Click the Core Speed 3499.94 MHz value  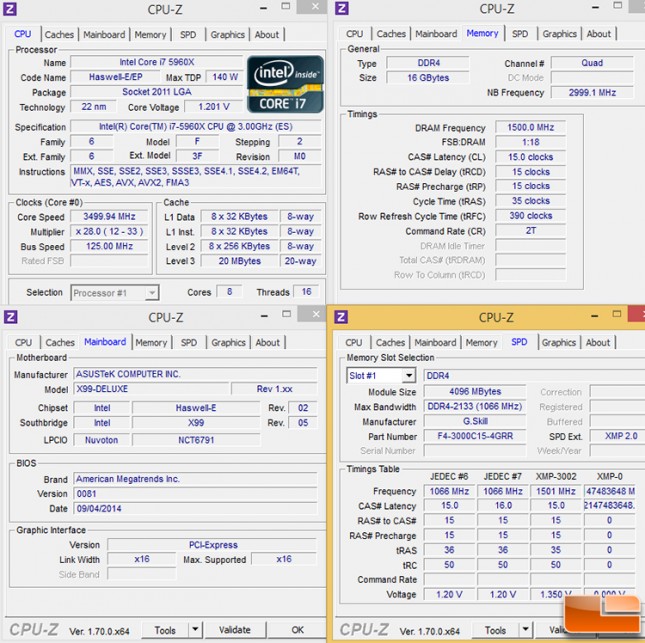pos(109,217)
